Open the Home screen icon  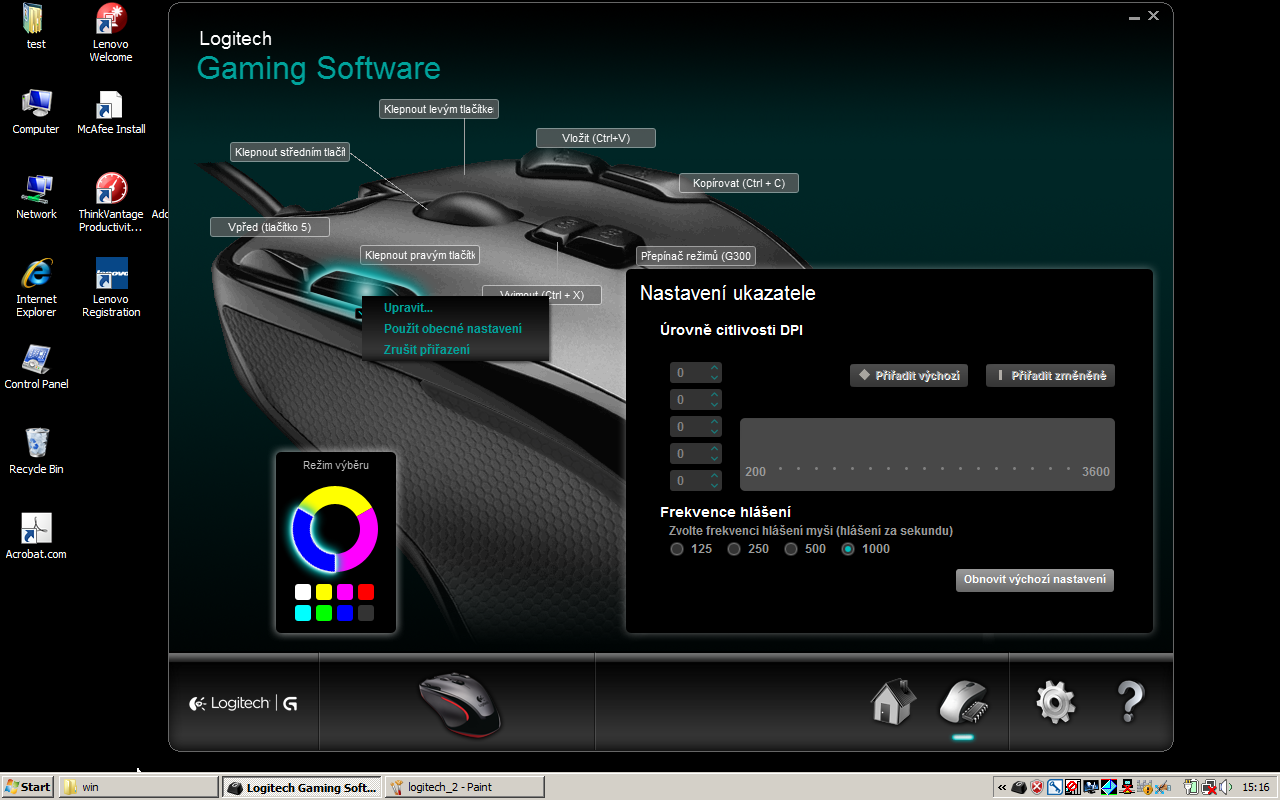pos(894,701)
